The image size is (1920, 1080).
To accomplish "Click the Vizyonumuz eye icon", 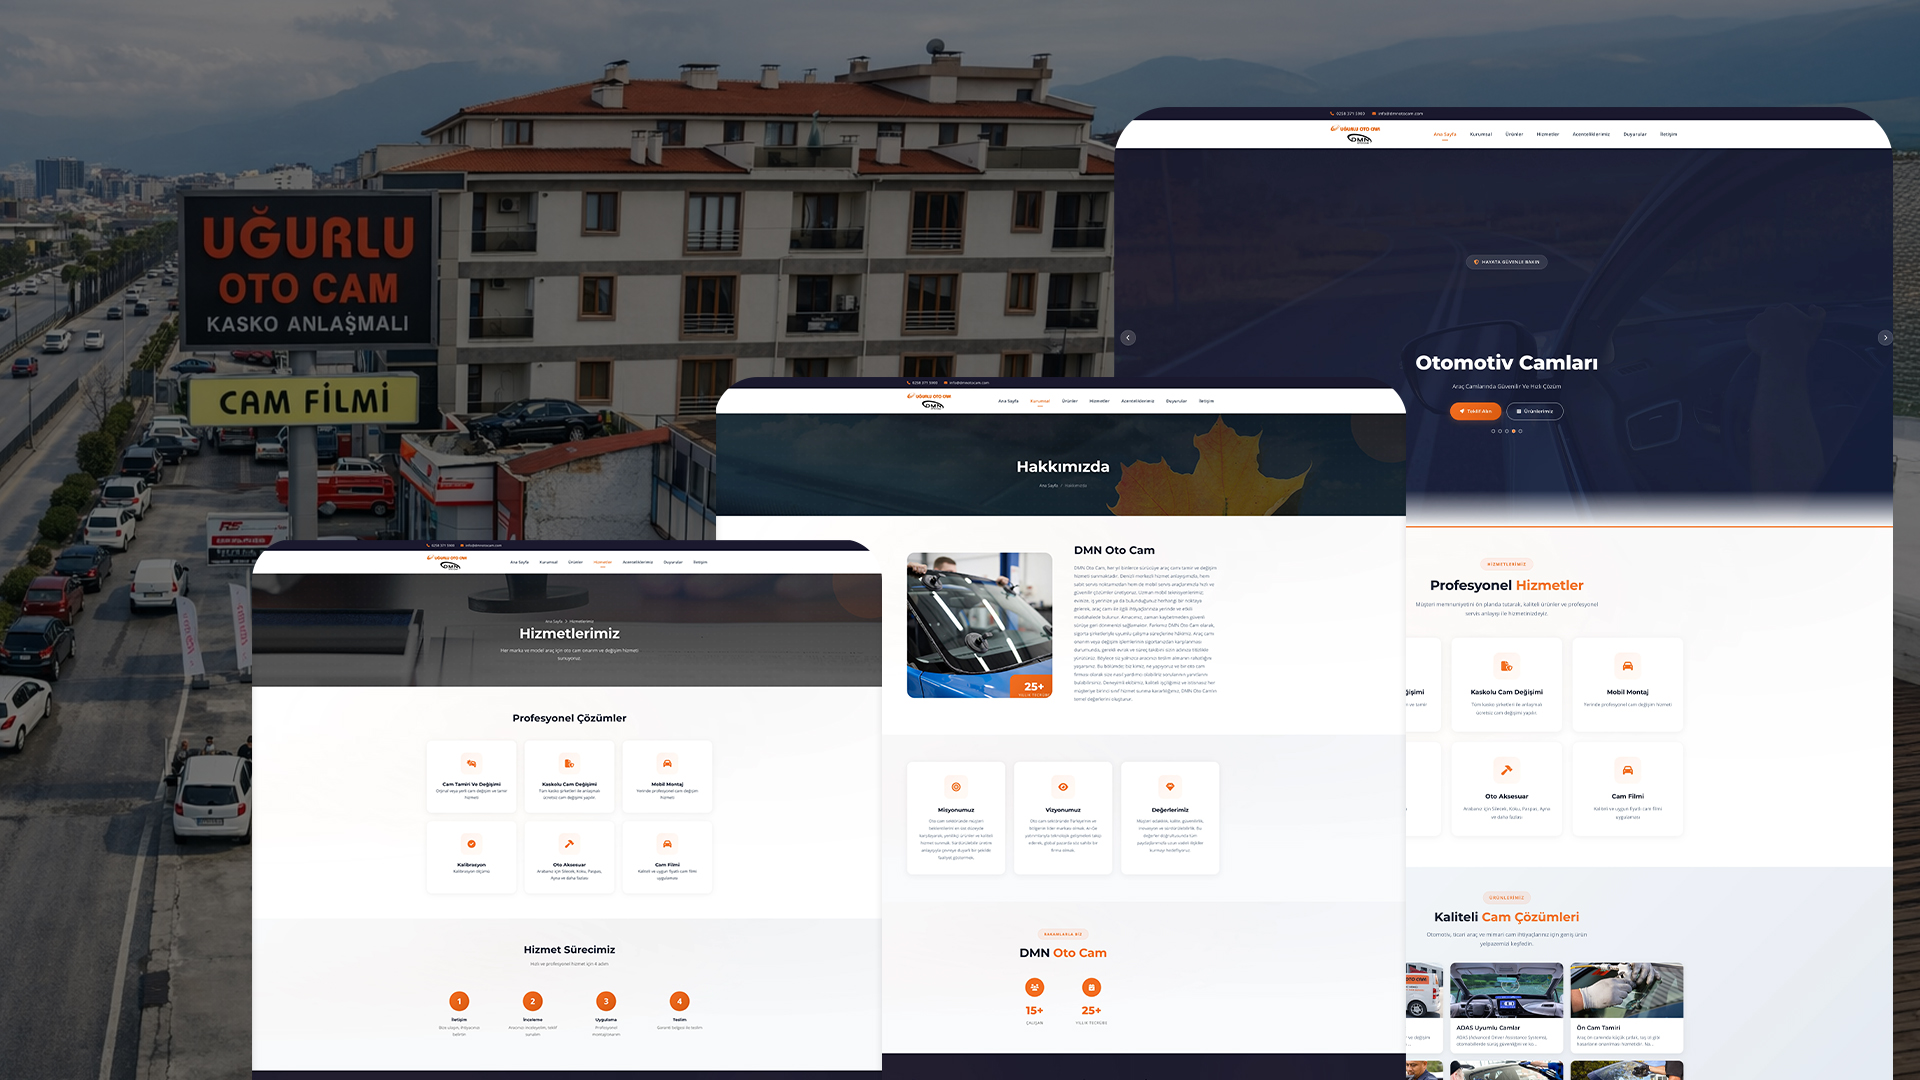I will point(1063,787).
